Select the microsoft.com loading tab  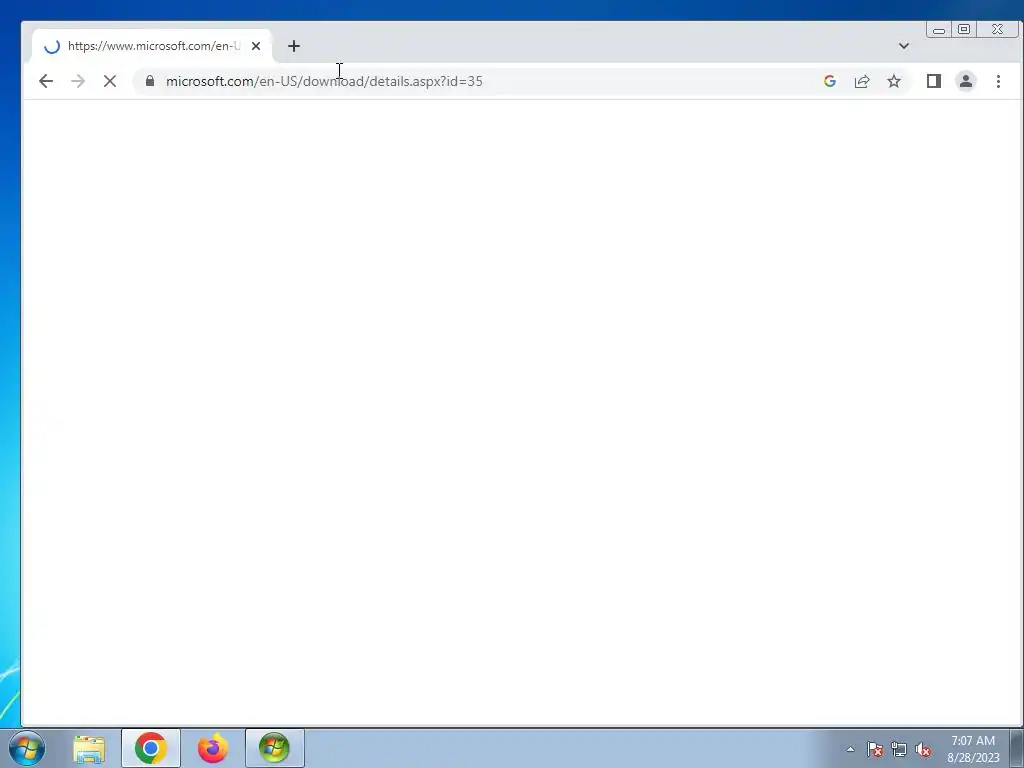pyautogui.click(x=152, y=46)
